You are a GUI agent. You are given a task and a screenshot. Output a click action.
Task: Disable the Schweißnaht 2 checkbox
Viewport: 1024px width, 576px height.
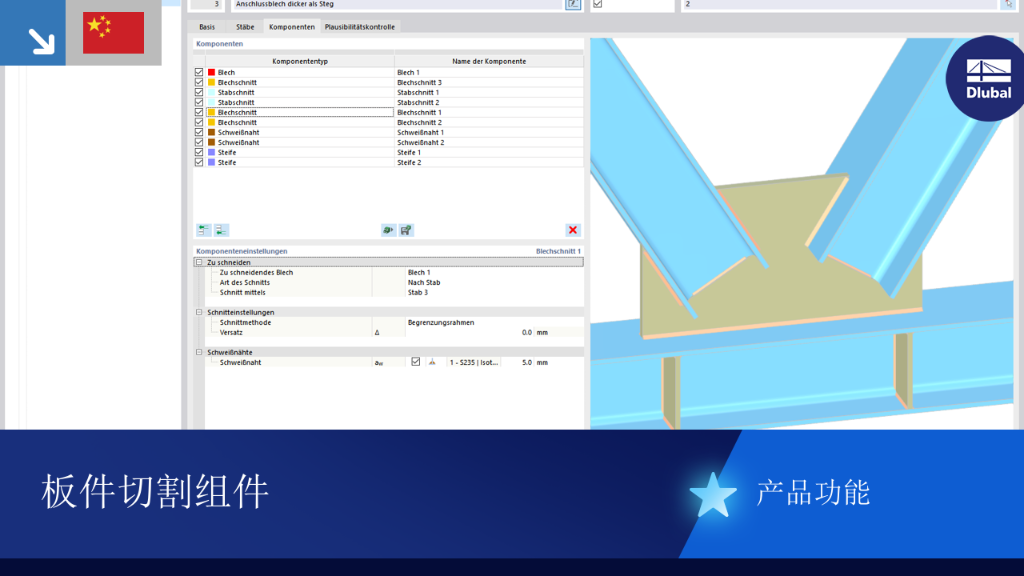point(199,142)
